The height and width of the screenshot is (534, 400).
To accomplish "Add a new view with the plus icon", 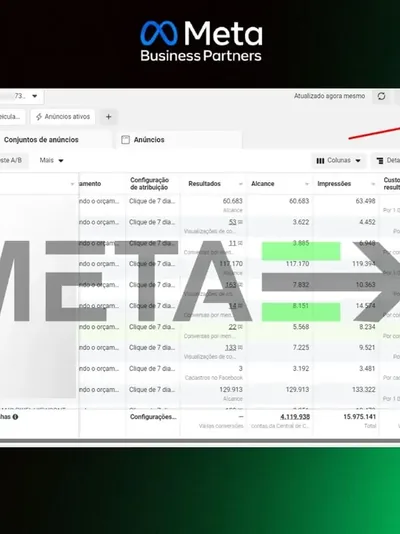I will point(108,117).
